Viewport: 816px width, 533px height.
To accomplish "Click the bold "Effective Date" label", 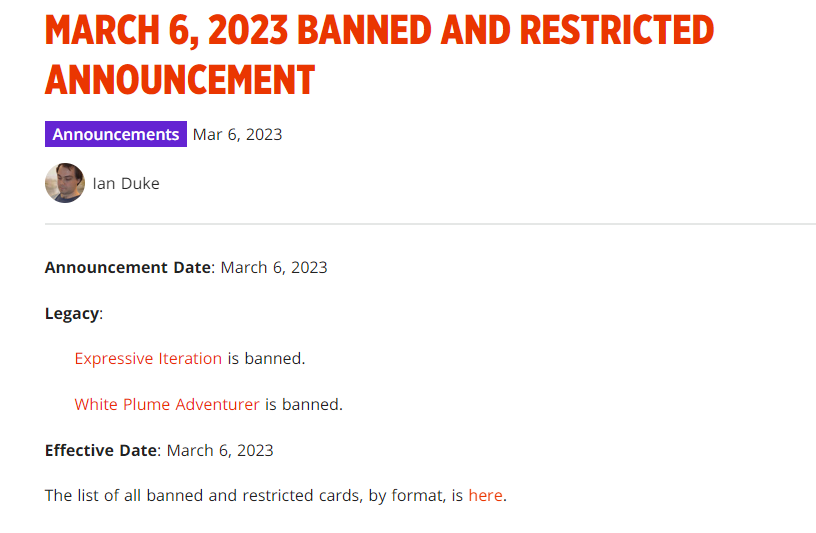I will coord(101,450).
